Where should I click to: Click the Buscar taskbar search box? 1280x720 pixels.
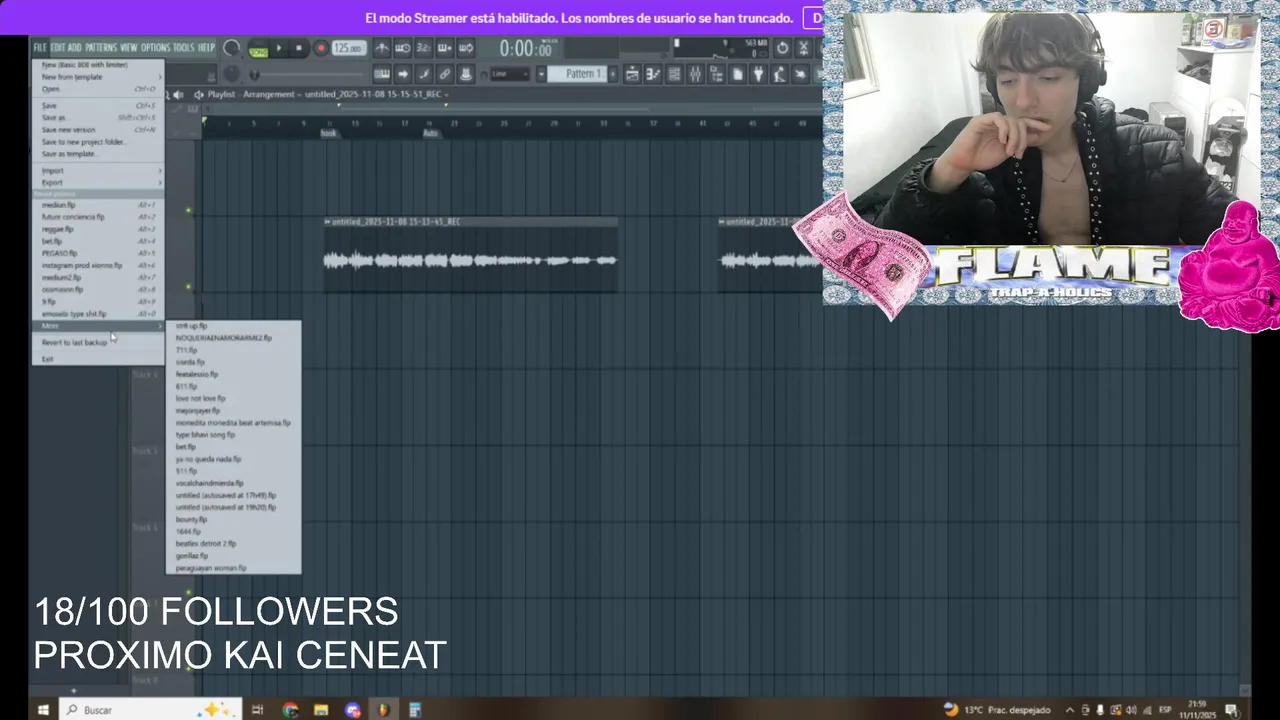150,709
